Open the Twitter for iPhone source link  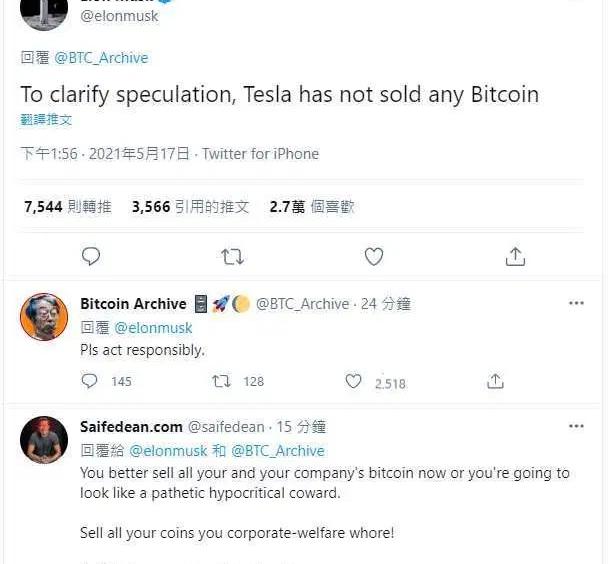pos(260,154)
